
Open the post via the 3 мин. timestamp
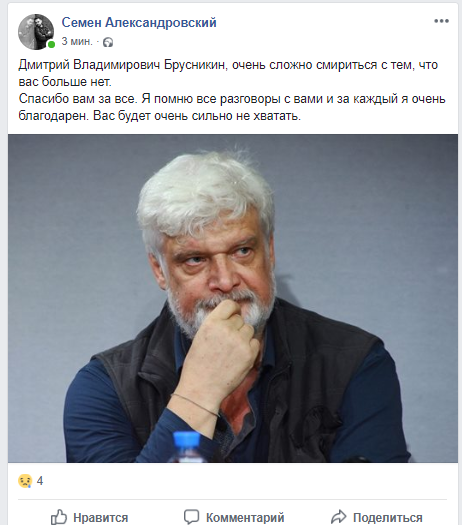tap(77, 42)
